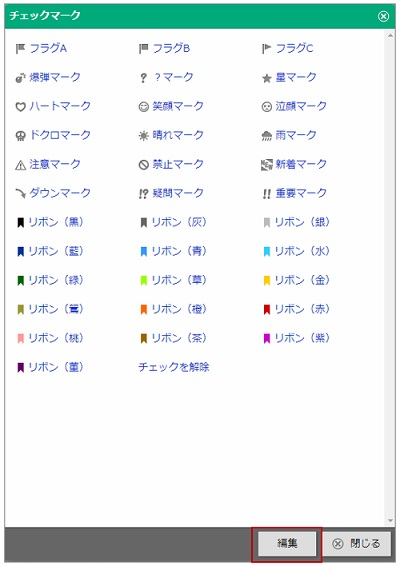Select the 注意マーク warning triangle icon

pyautogui.click(x=20, y=165)
